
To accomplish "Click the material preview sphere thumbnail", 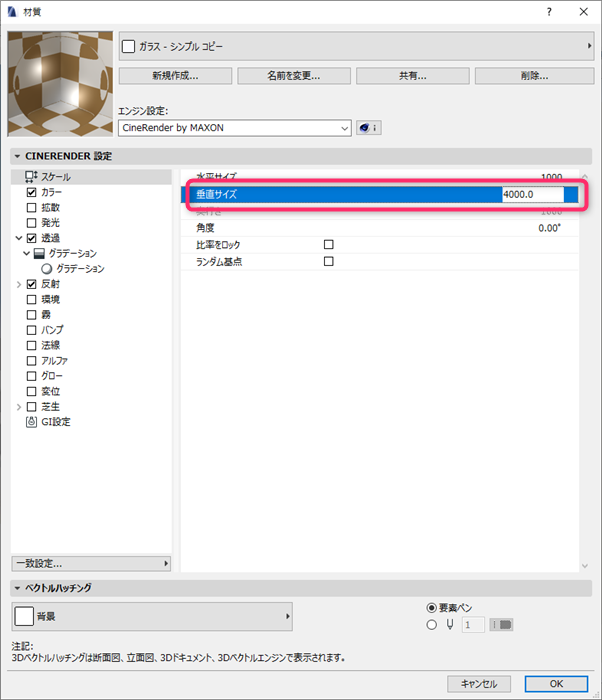I will coord(60,84).
